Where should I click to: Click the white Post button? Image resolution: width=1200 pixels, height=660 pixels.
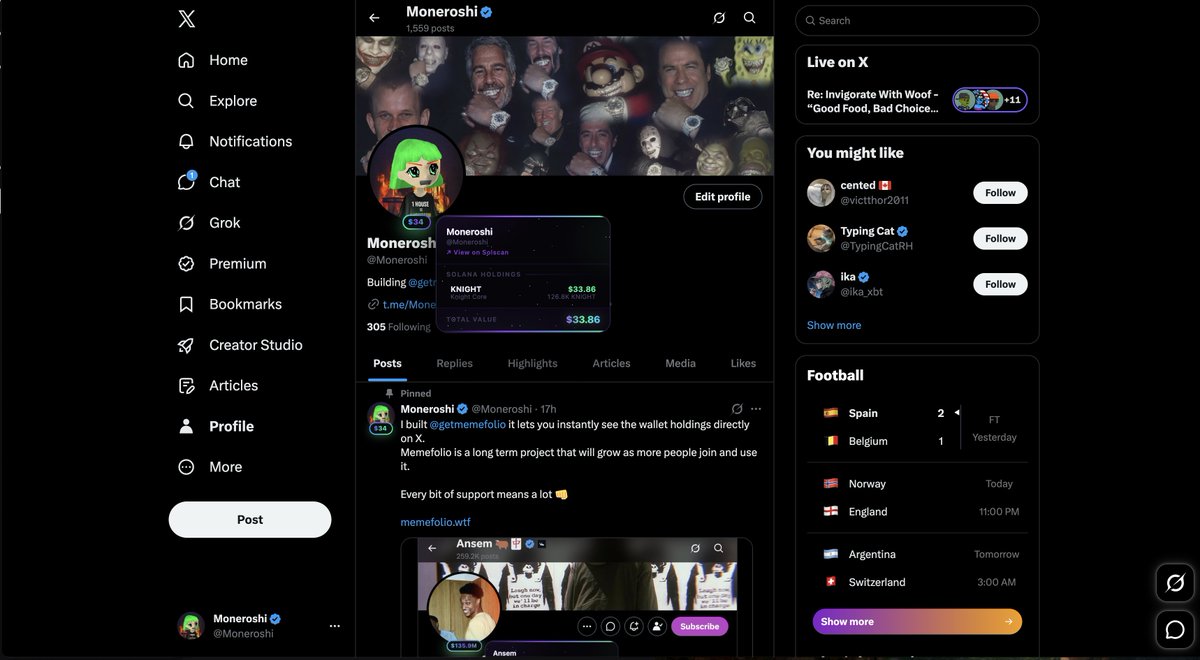click(250, 519)
